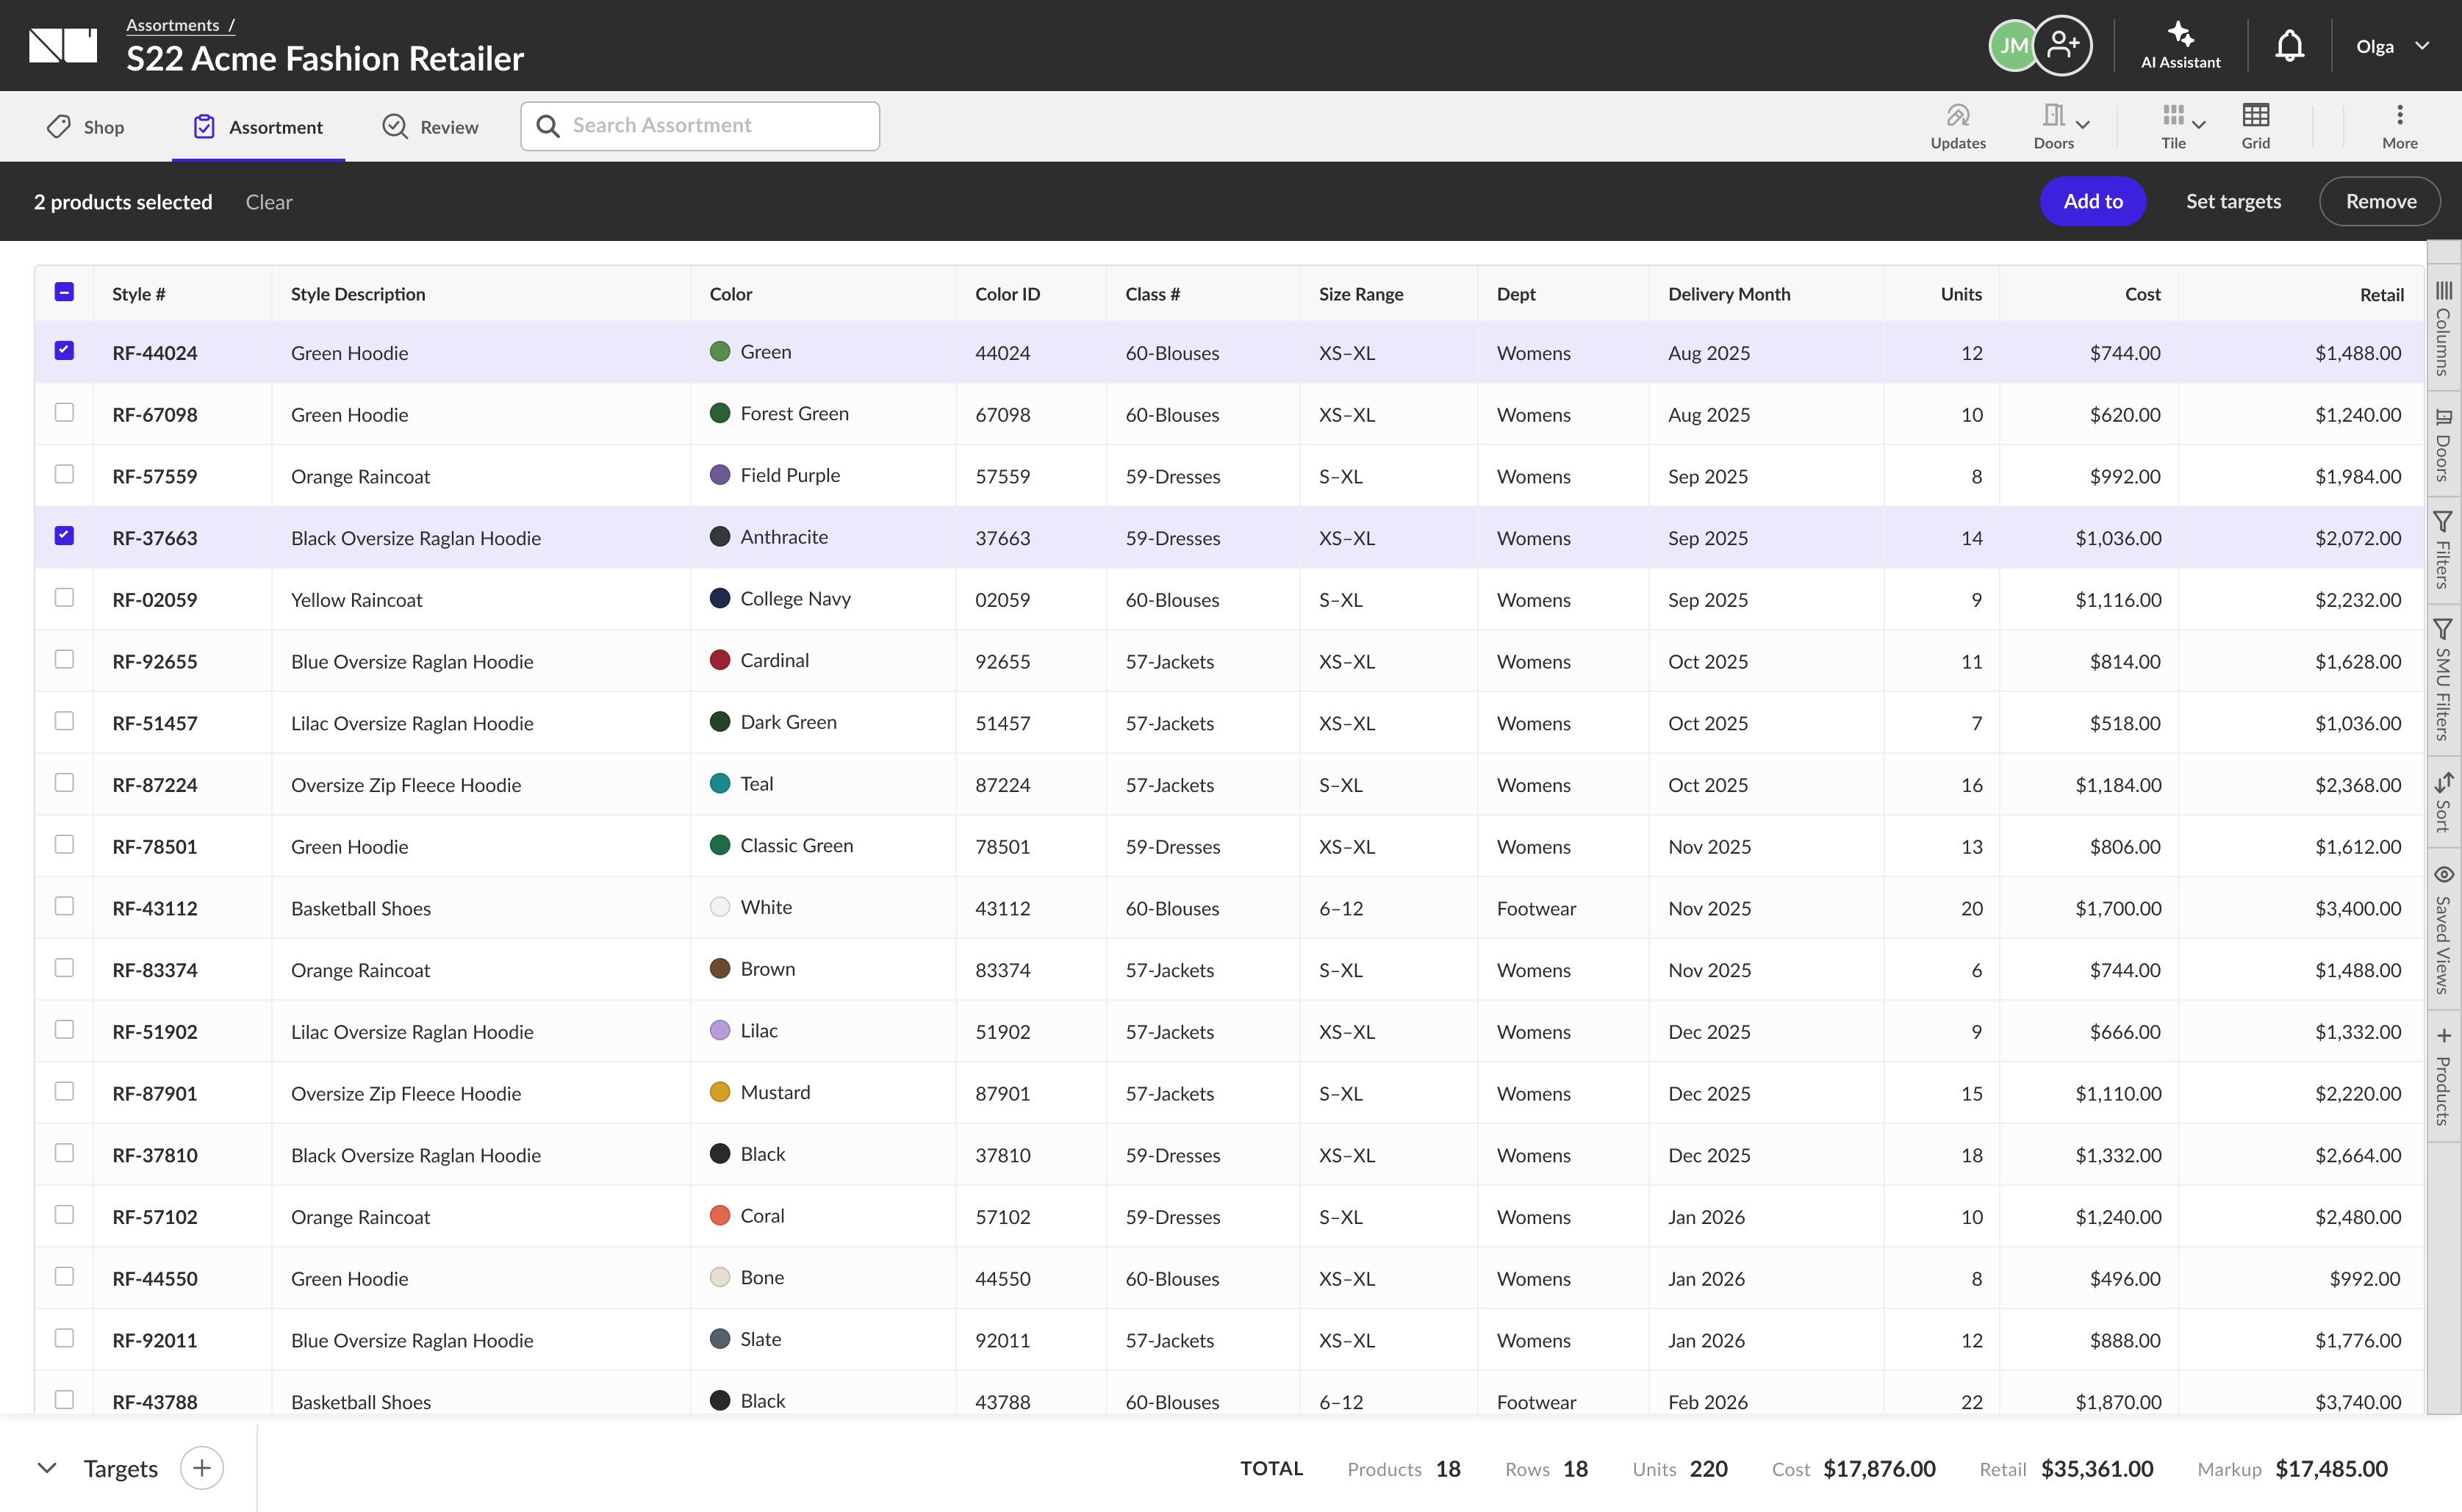Sort by Retail column header
Screen dimensions: 2462x1512
click(2382, 294)
